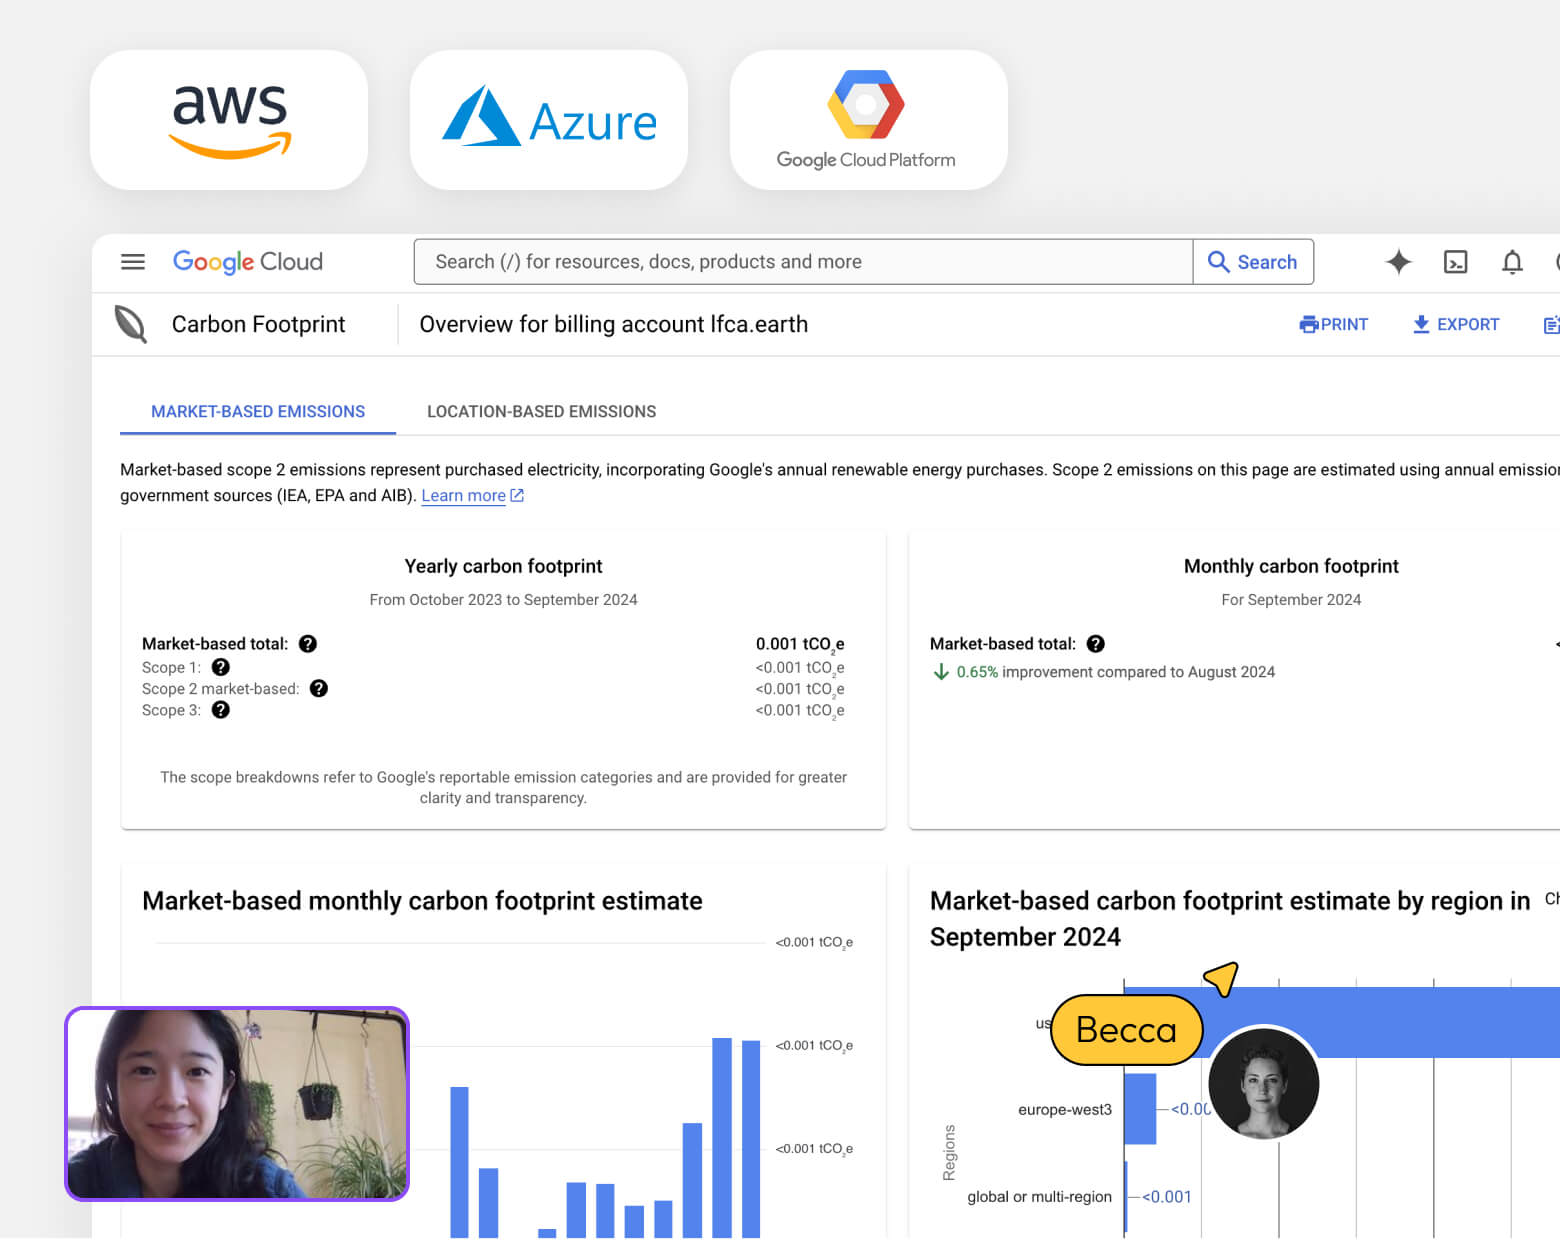
Task: Switch to Market-Based Emissions tab
Action: pyautogui.click(x=258, y=412)
